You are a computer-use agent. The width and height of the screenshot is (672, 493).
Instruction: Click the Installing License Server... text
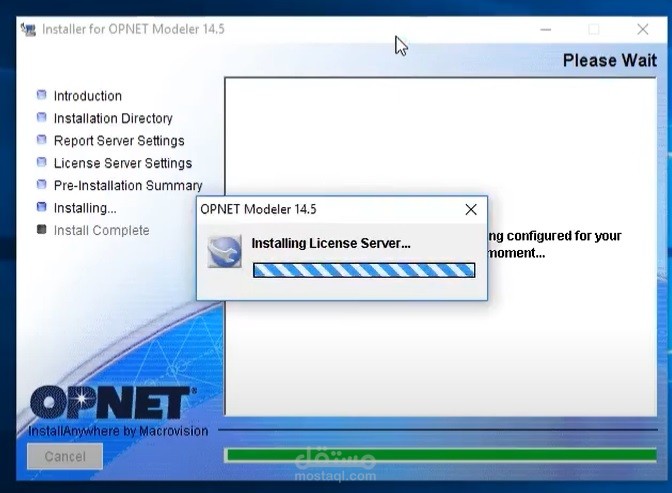tap(331, 243)
